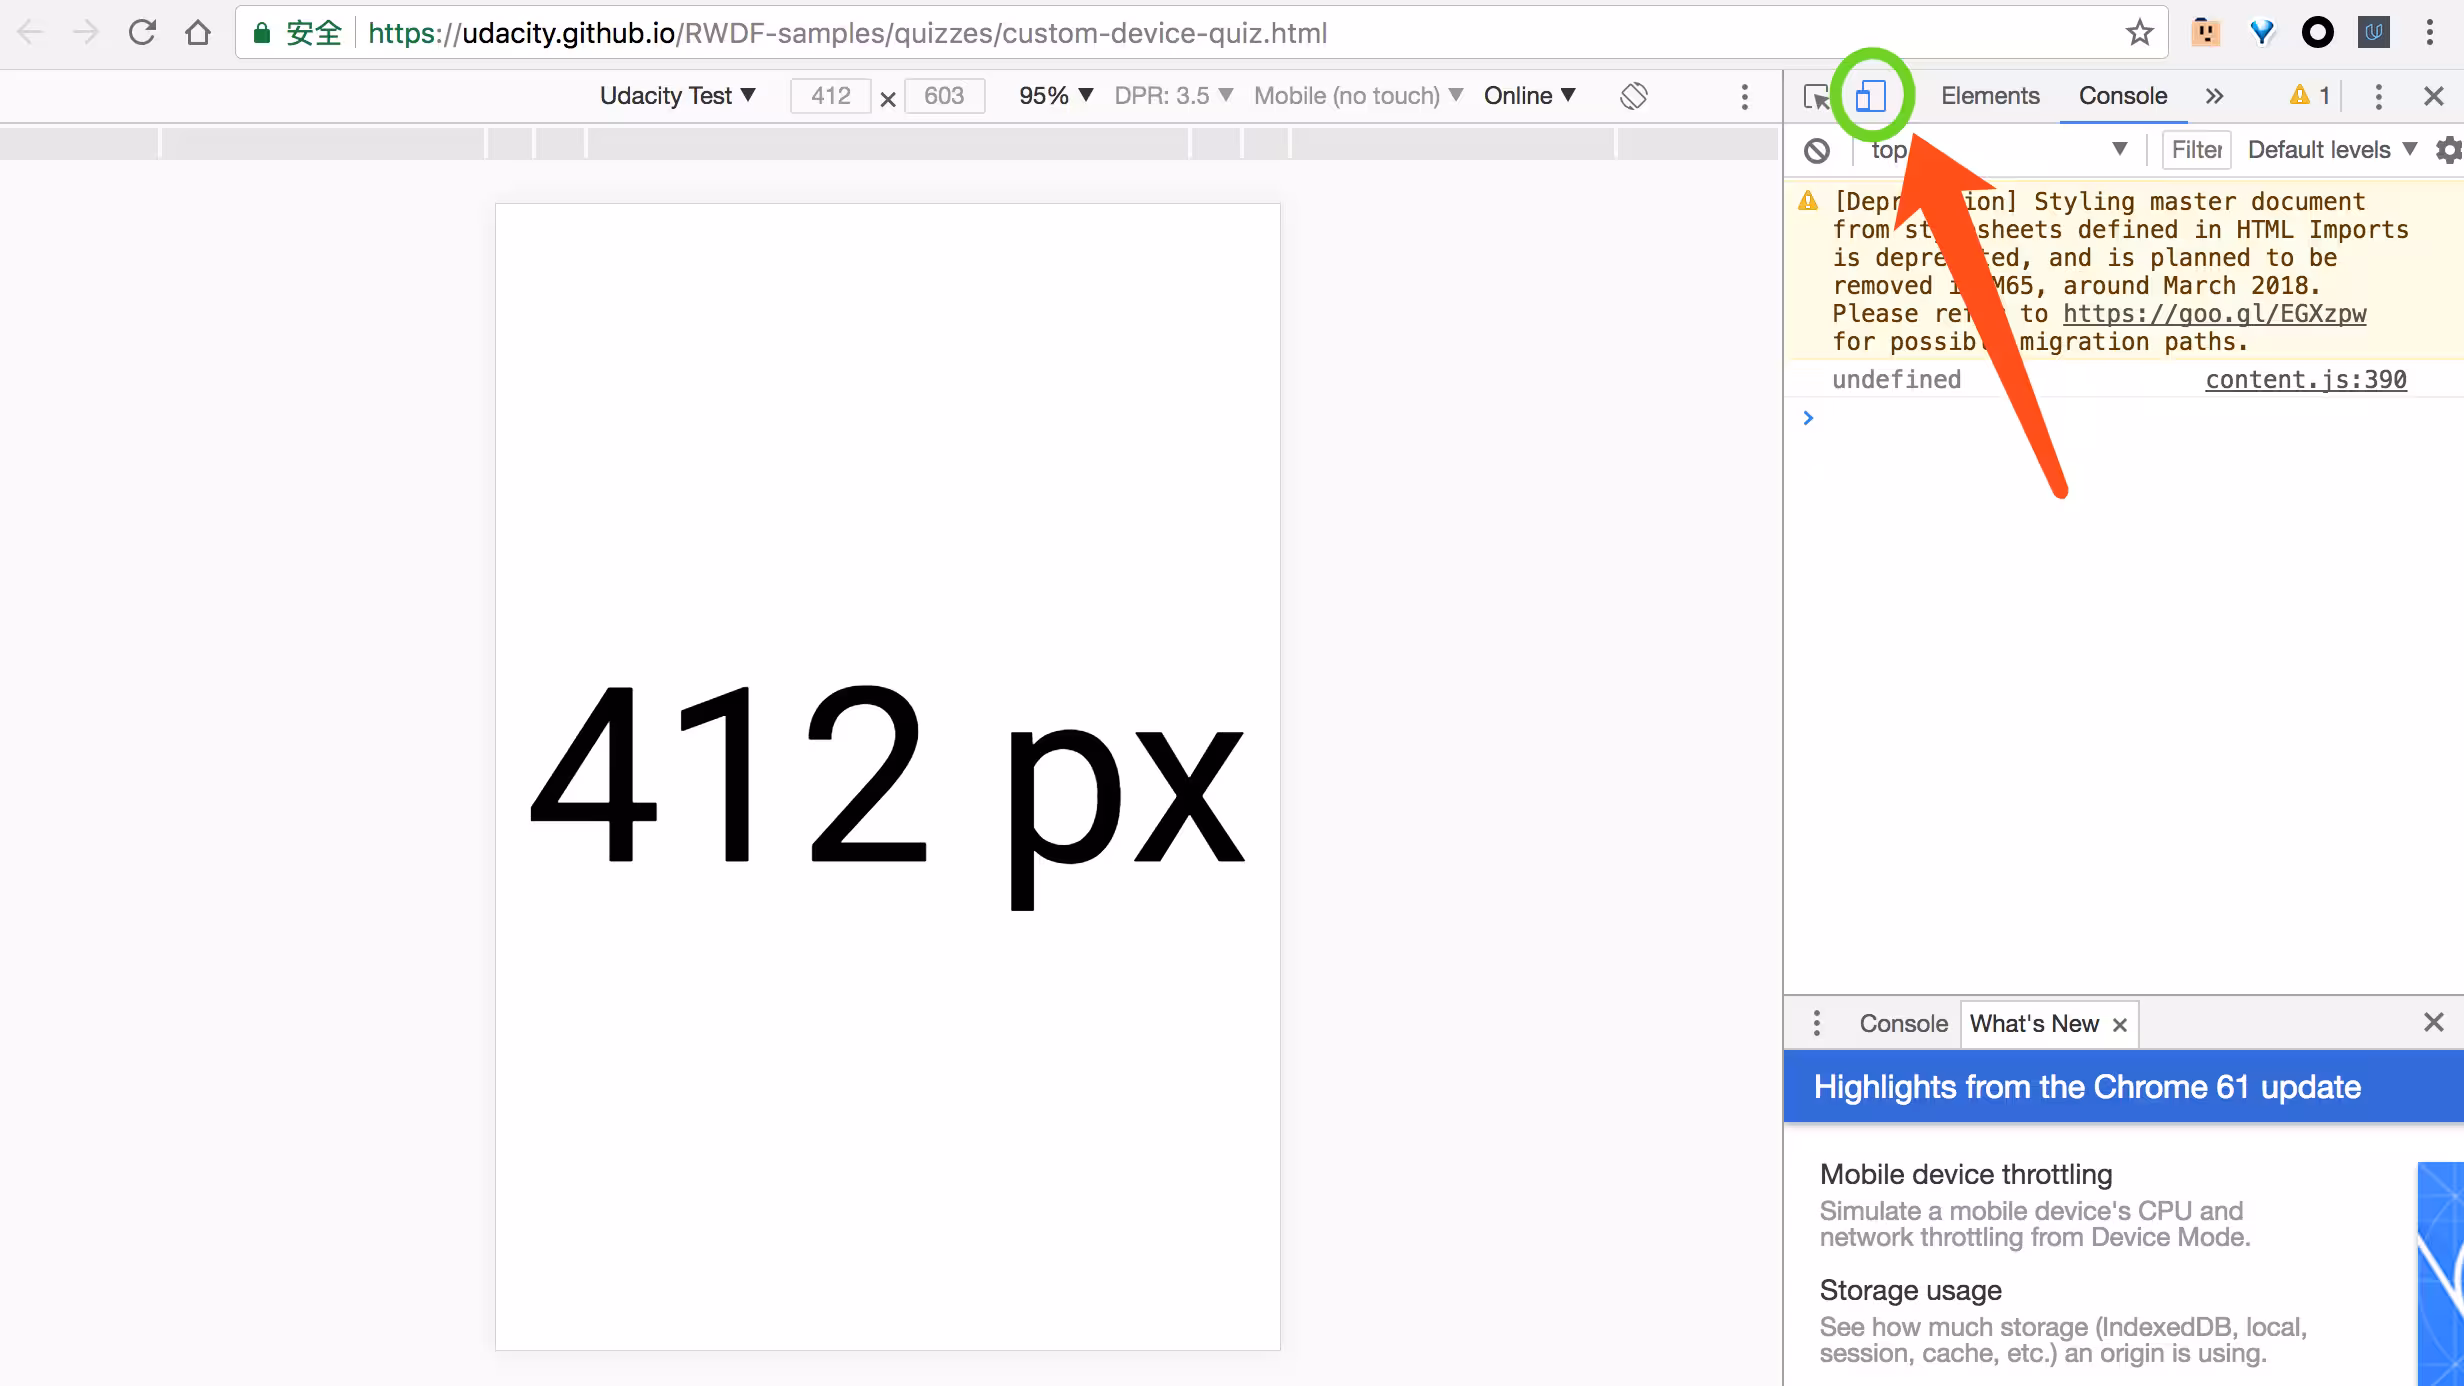Open the DevTools three-dot menu
This screenshot has height=1386, width=2464.
[2378, 96]
